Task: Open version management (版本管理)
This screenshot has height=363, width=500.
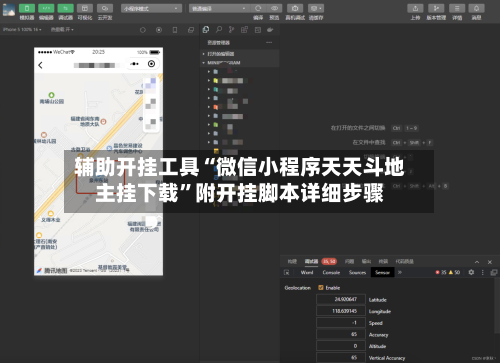Action: tap(436, 8)
